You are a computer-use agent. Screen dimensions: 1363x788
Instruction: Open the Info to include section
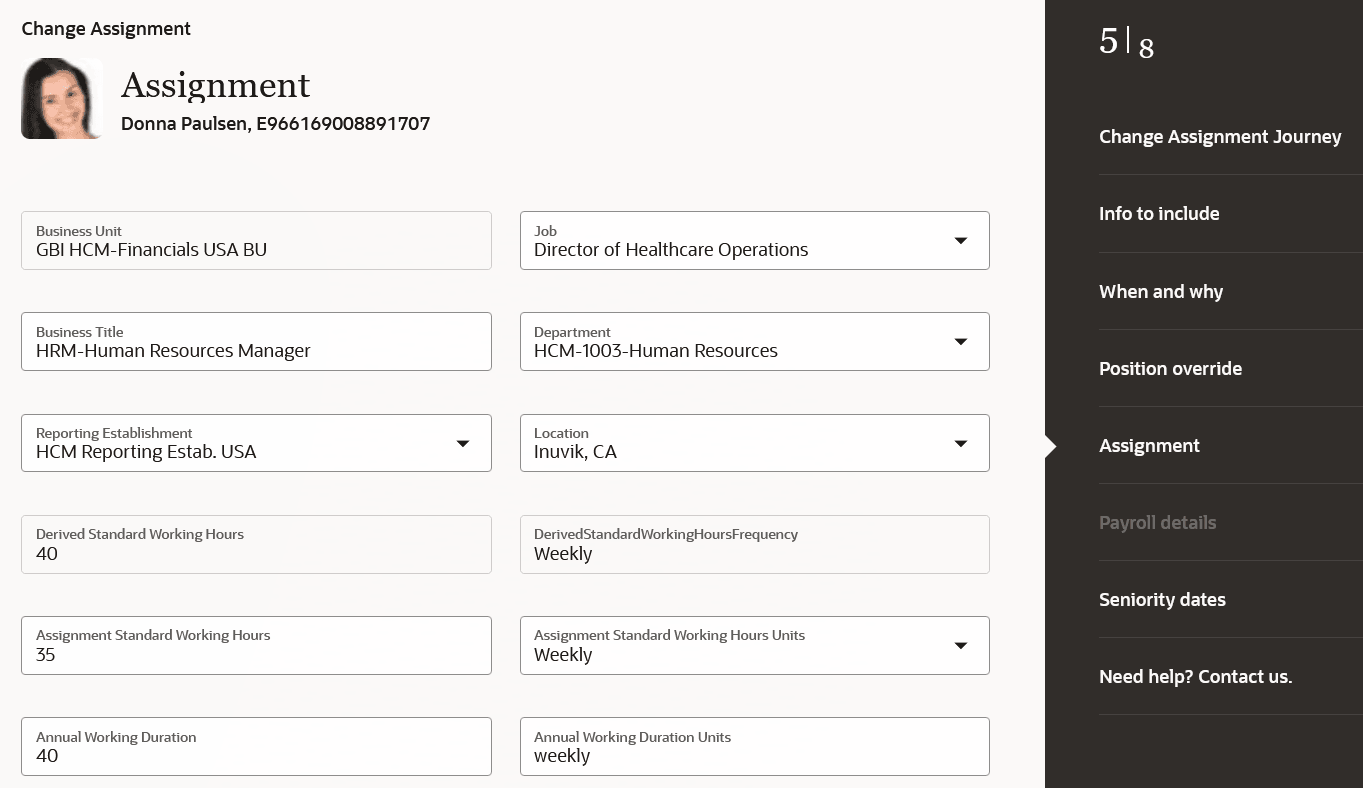[x=1159, y=214]
